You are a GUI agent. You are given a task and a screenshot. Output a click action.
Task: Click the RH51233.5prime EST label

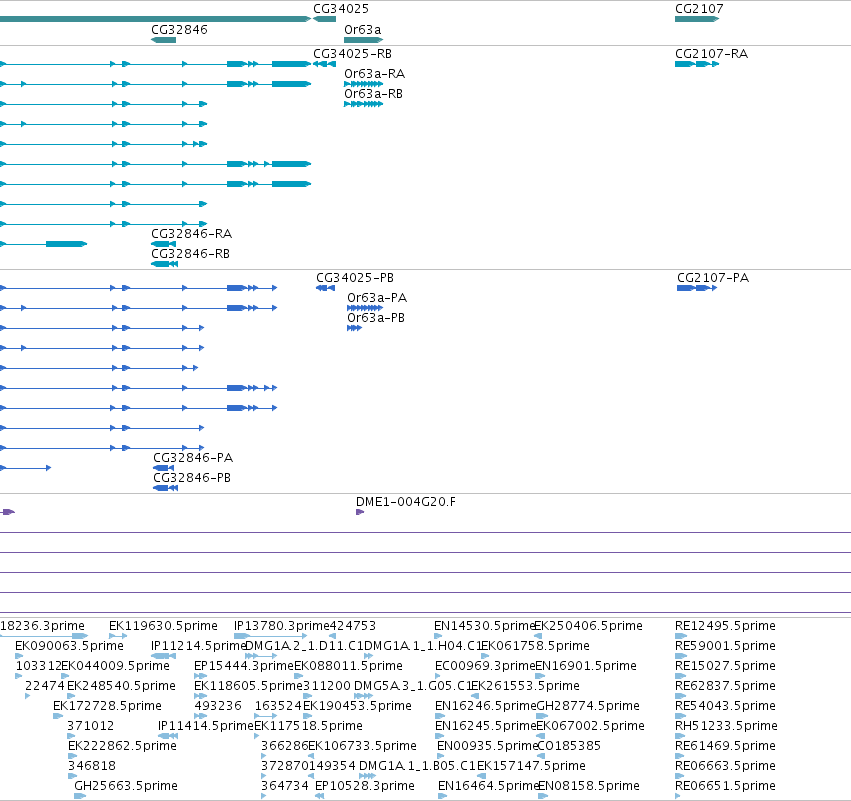click(727, 727)
